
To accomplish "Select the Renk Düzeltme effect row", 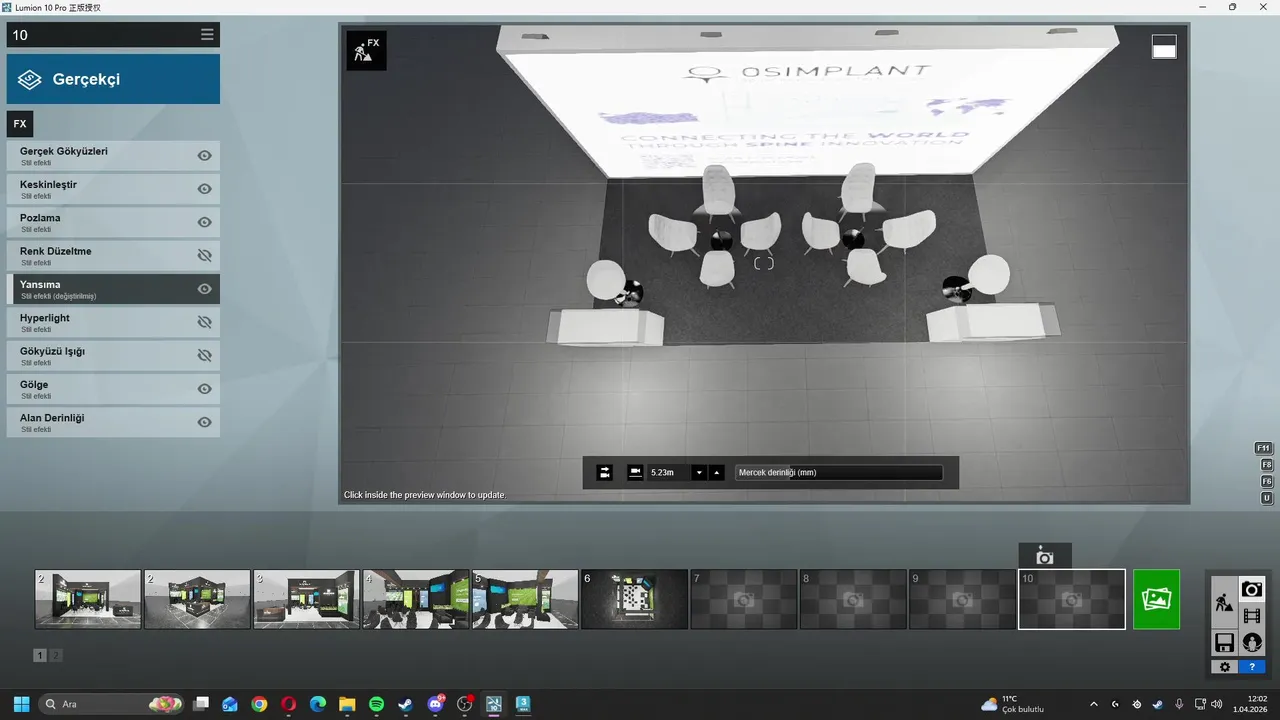I will coord(113,255).
